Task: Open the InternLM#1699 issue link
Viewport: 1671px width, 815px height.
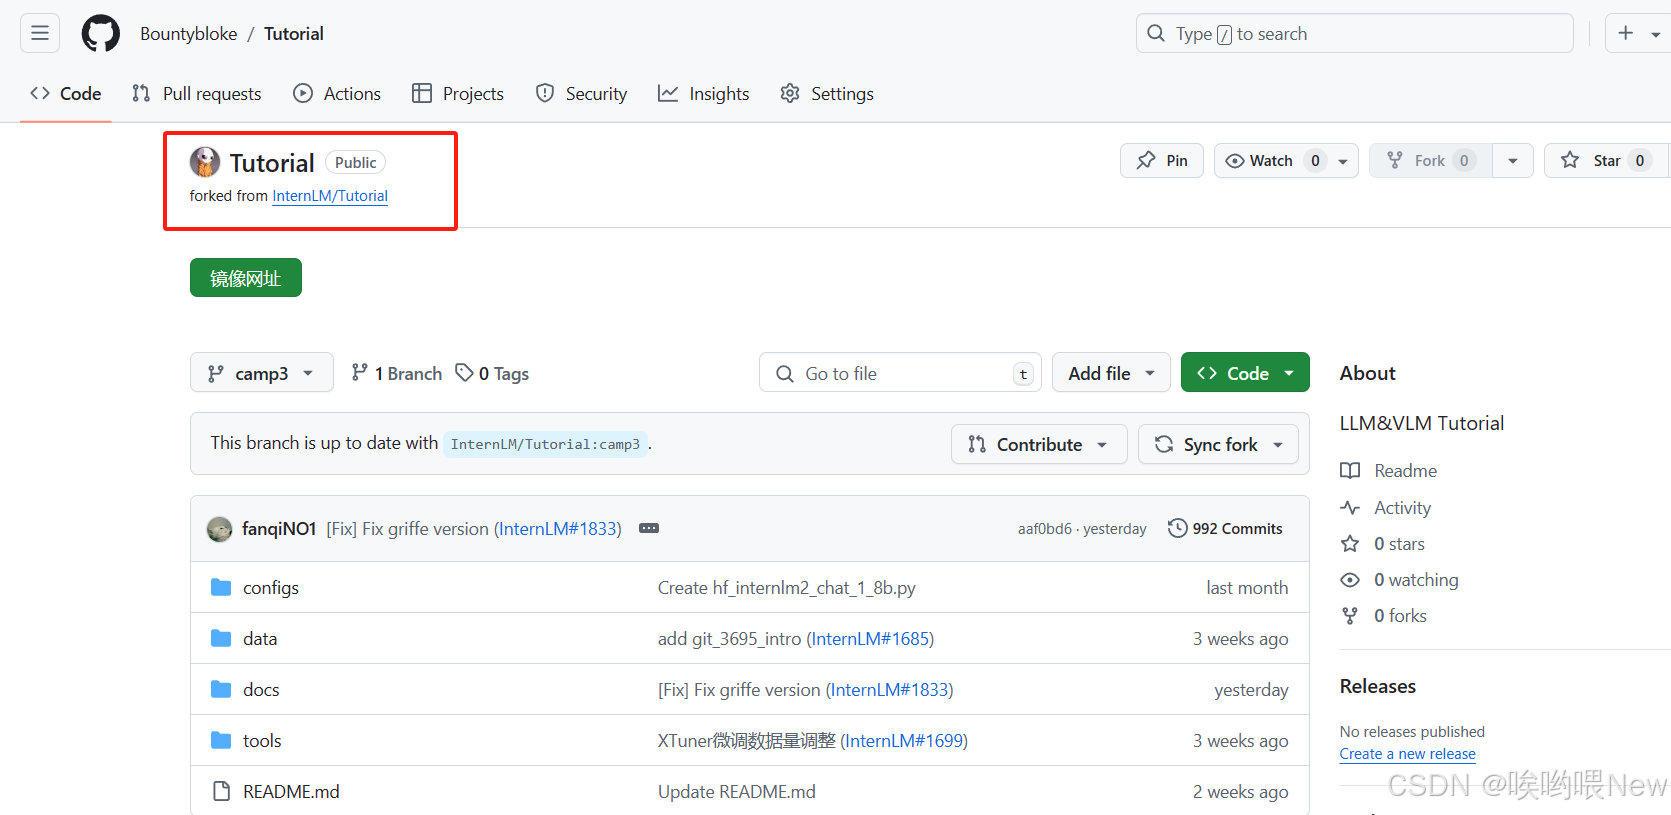Action: pos(904,741)
